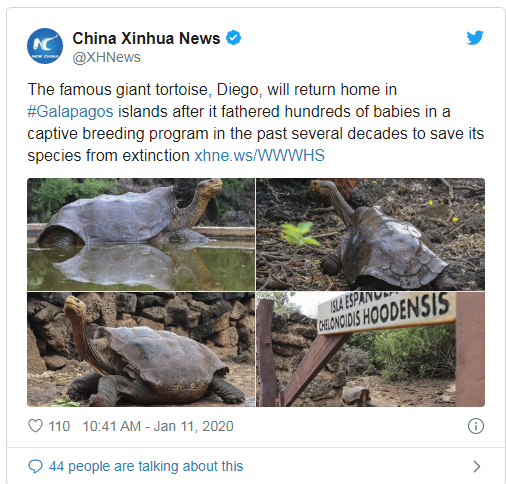The width and height of the screenshot is (506, 484).
Task: Open 44 people are talking about this
Action: (146, 466)
